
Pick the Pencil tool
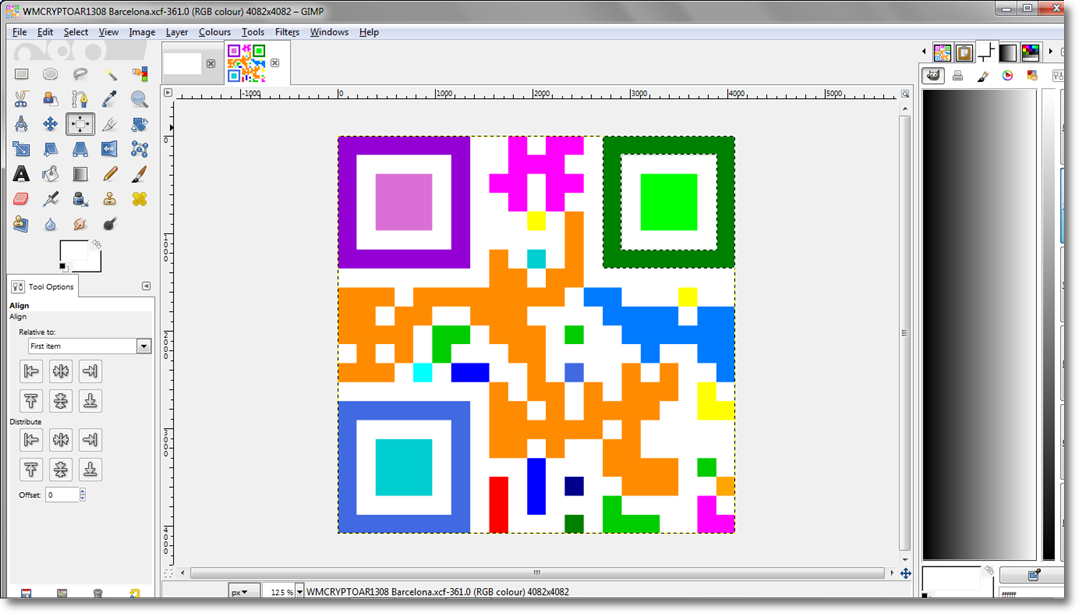click(x=110, y=174)
